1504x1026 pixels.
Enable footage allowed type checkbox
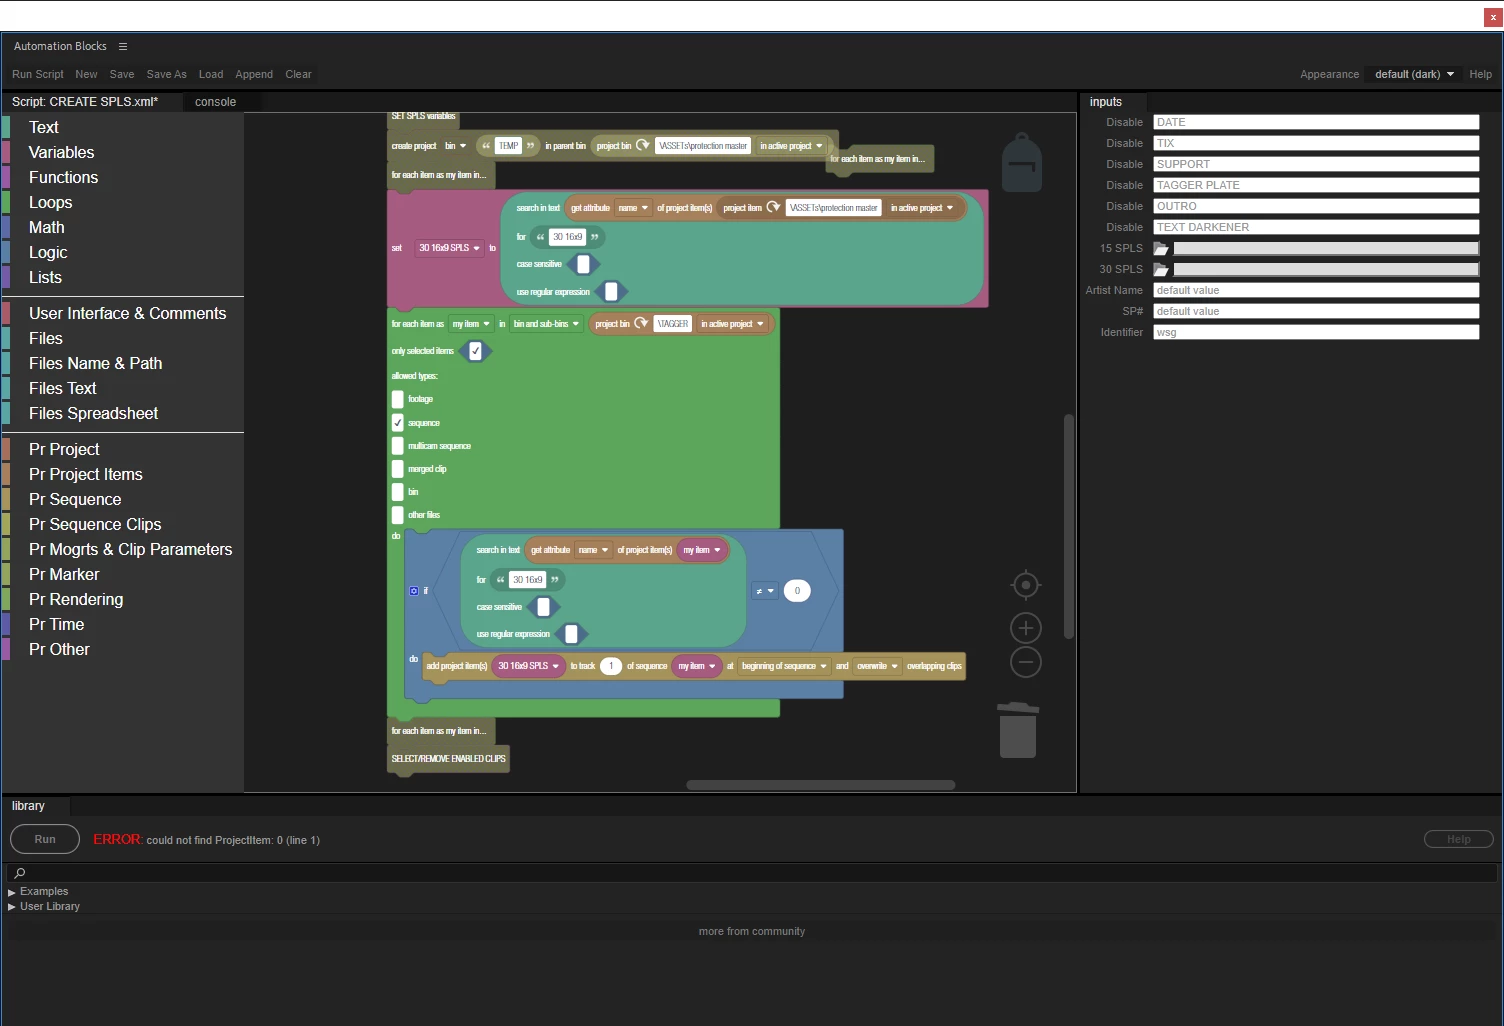398,399
